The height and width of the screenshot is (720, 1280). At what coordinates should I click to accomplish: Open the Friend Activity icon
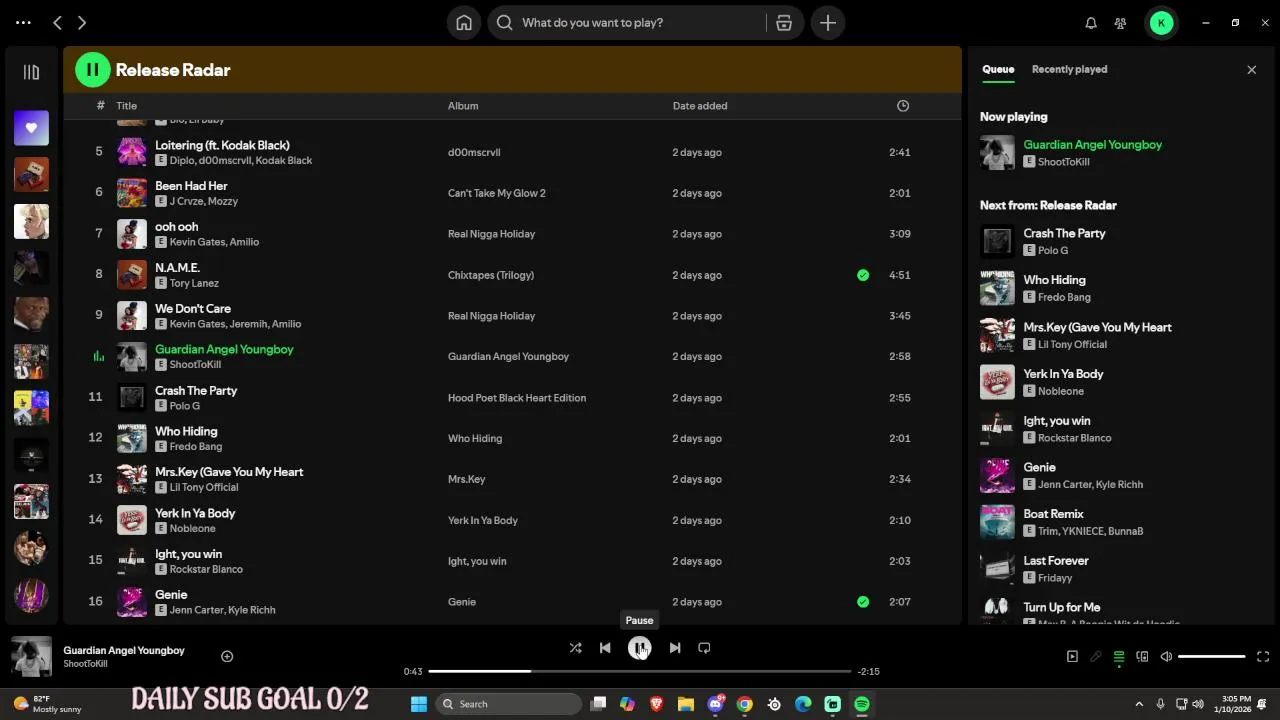point(1121,23)
